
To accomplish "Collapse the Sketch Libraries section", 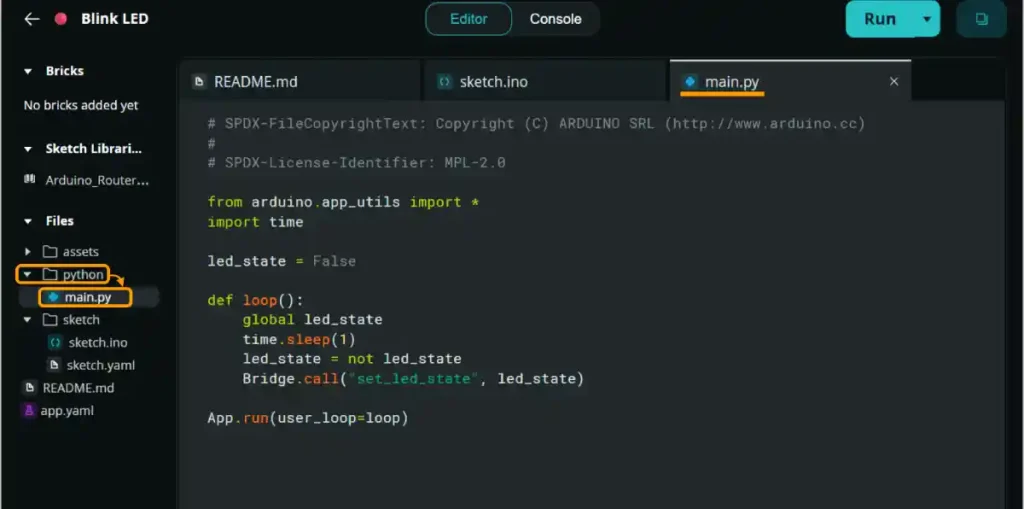I will pos(28,149).
